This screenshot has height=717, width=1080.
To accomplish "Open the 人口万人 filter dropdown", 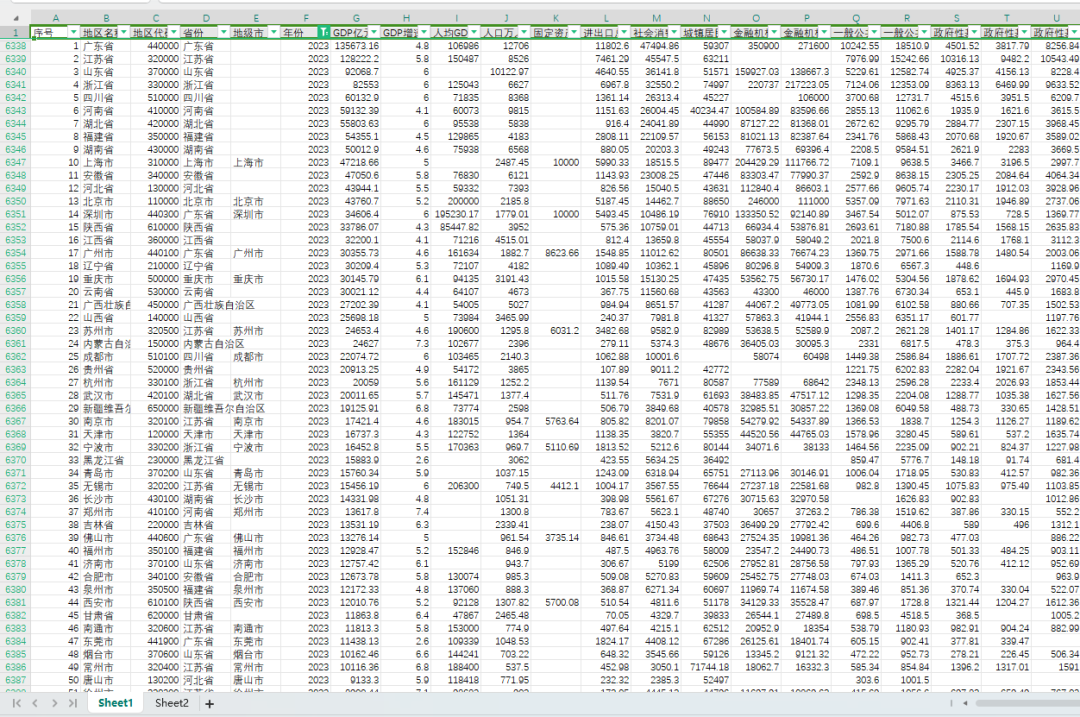I will tap(524, 32).
